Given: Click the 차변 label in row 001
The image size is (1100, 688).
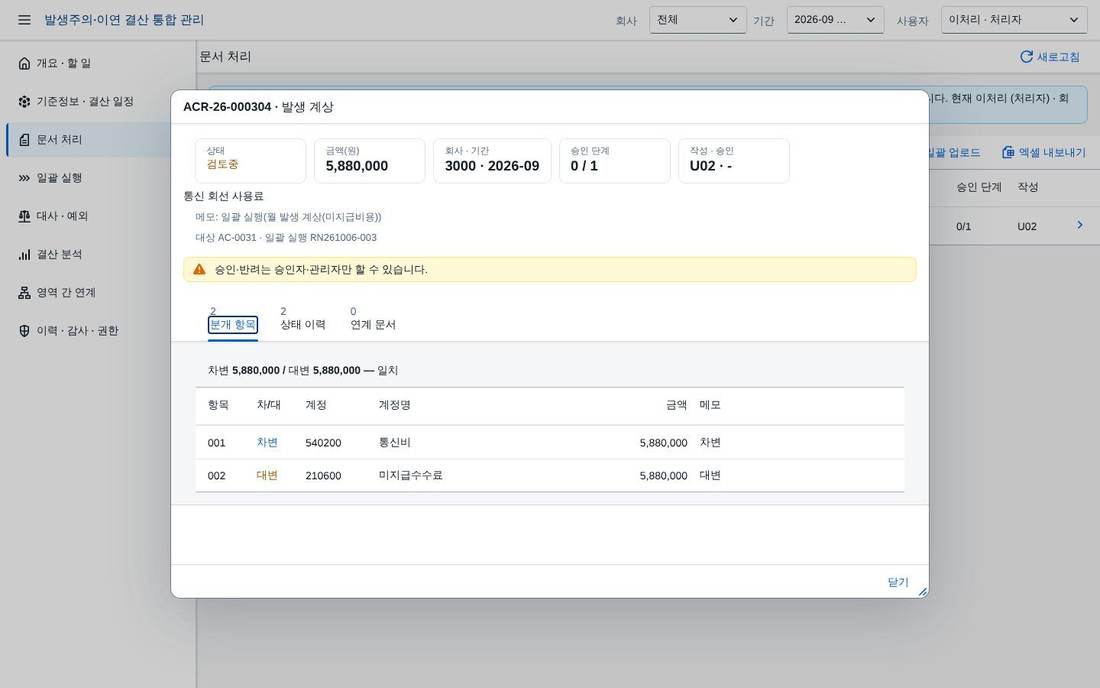Looking at the screenshot, I should [x=267, y=443].
